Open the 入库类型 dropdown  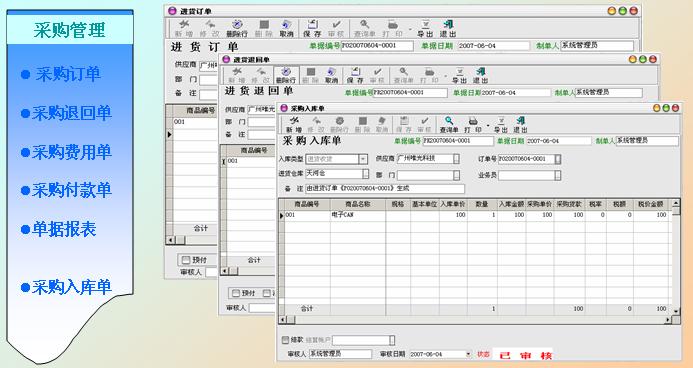click(363, 159)
